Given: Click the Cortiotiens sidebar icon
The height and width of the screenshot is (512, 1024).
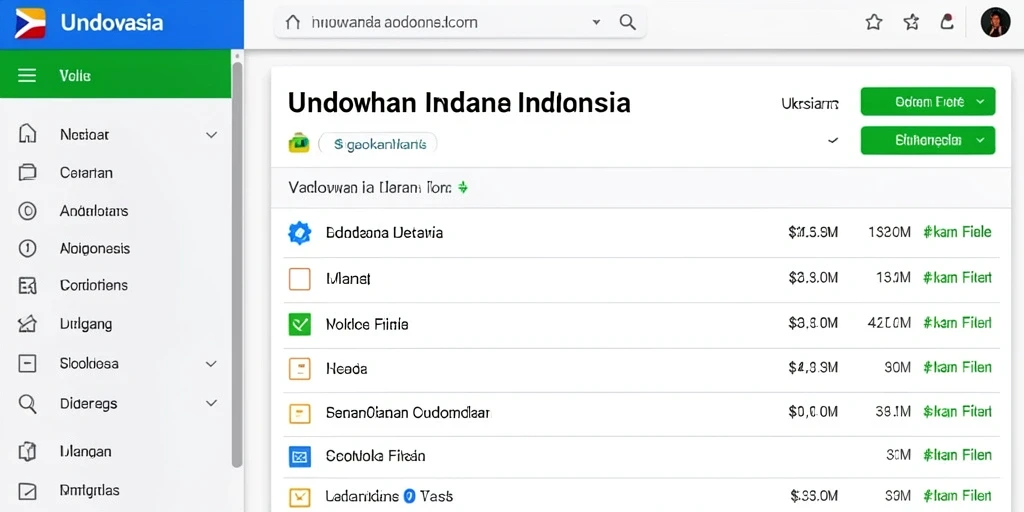Looking at the screenshot, I should 27,285.
